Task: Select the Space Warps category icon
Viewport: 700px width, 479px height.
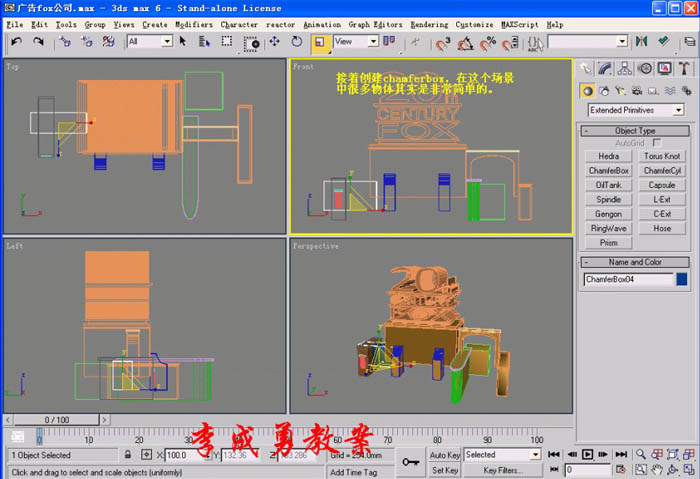Action: 670,91
